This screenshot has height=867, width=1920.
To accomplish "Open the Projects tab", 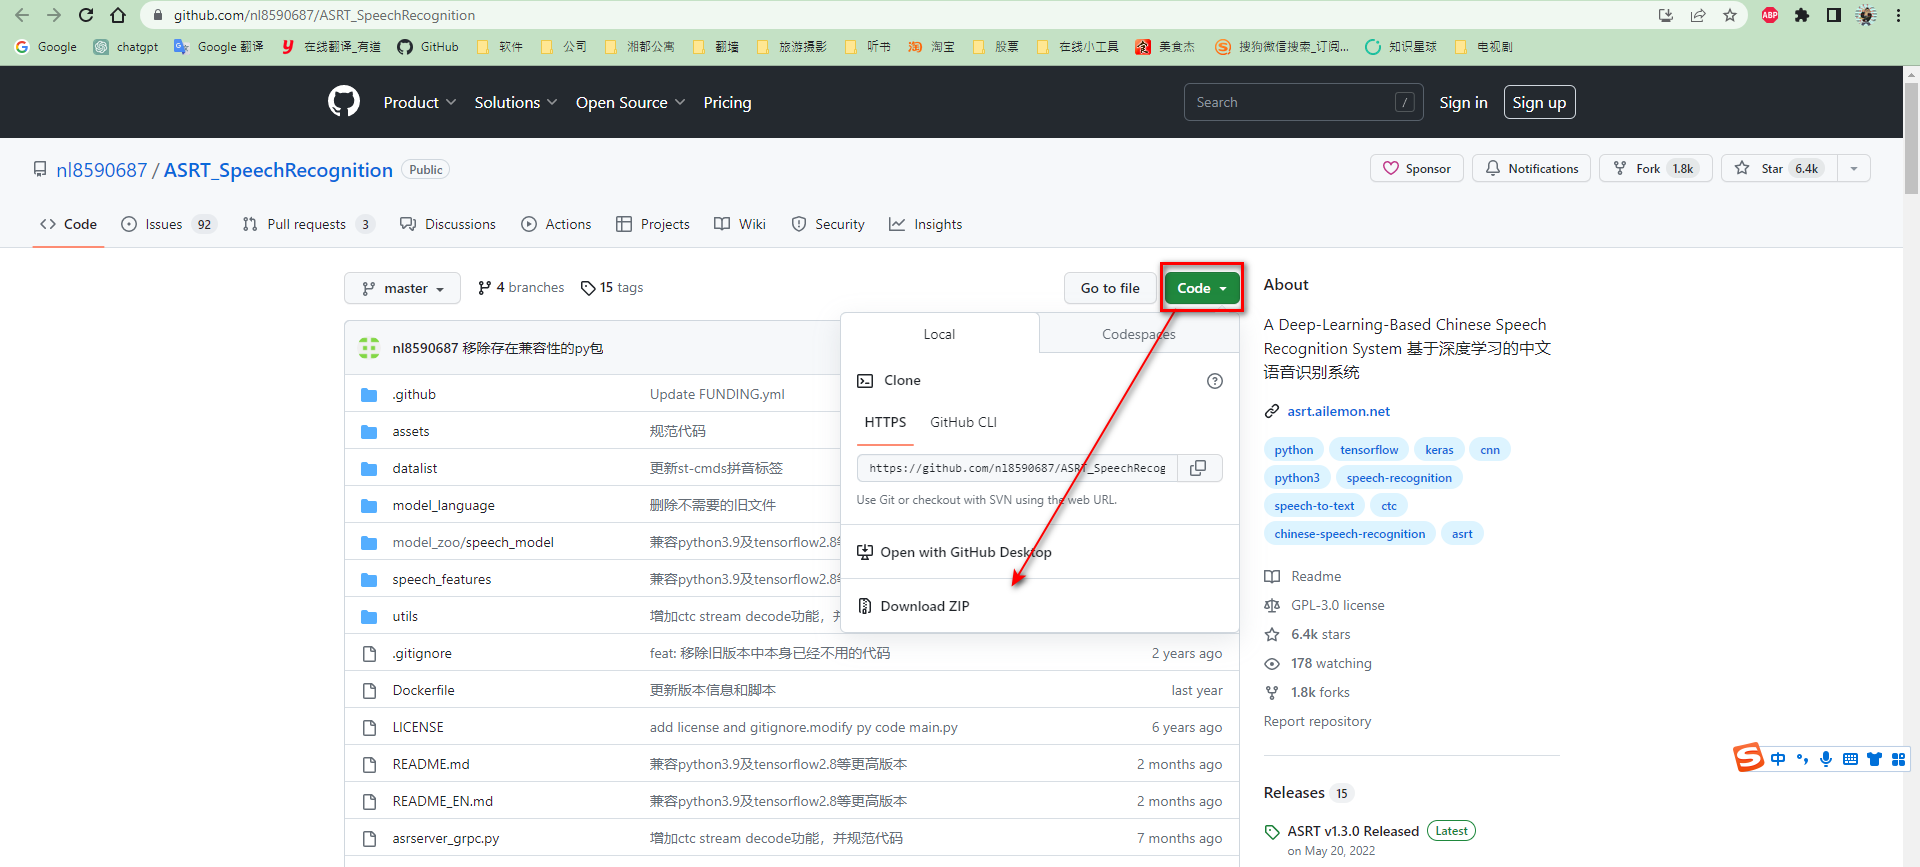I will (653, 224).
